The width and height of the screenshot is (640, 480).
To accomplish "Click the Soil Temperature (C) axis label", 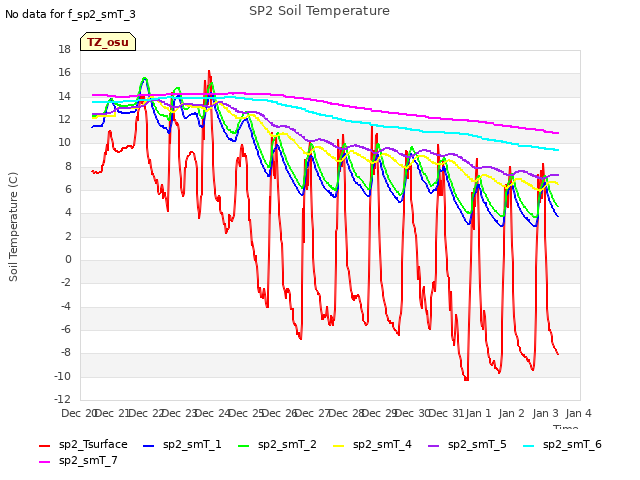I will [13, 227].
